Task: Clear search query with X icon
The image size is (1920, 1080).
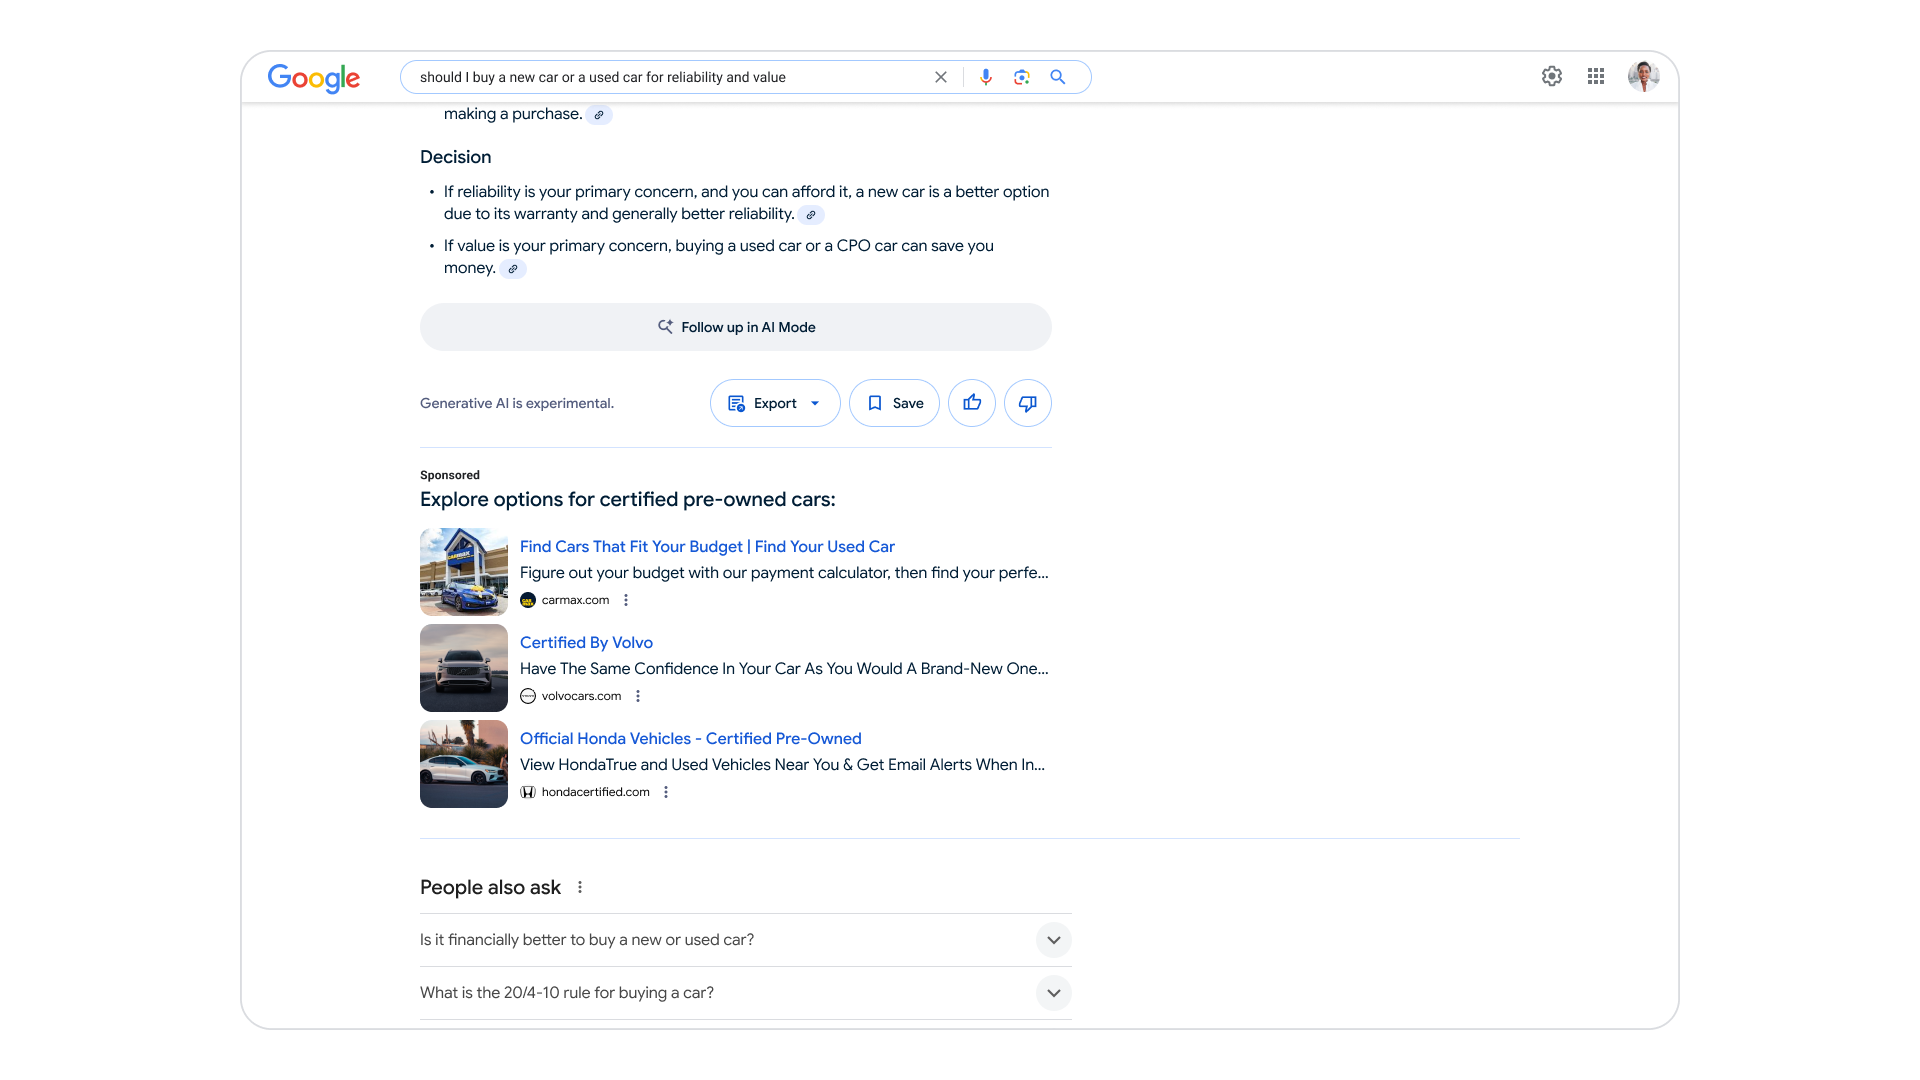Action: coord(940,77)
